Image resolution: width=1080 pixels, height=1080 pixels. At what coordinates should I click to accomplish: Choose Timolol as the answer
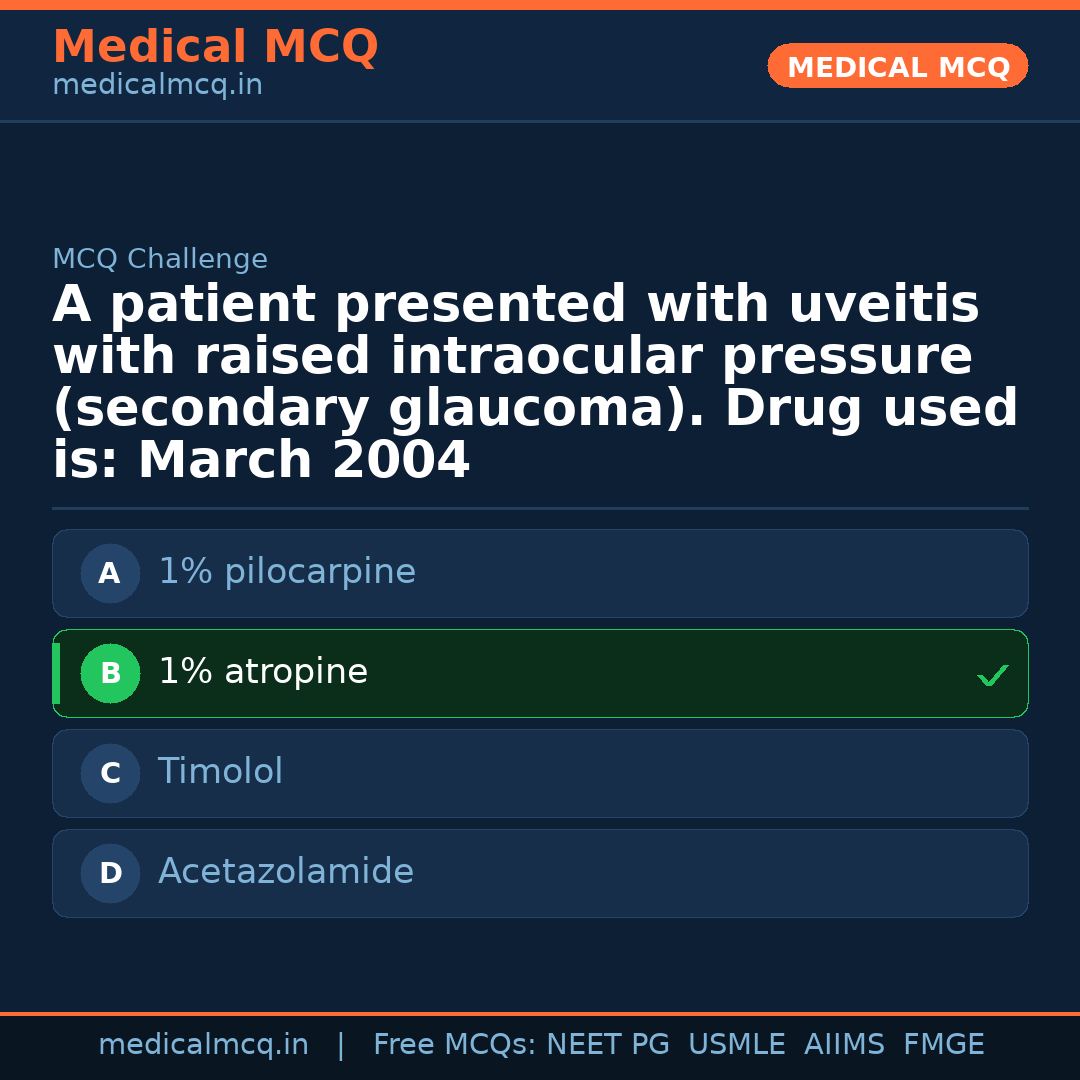pyautogui.click(x=221, y=773)
